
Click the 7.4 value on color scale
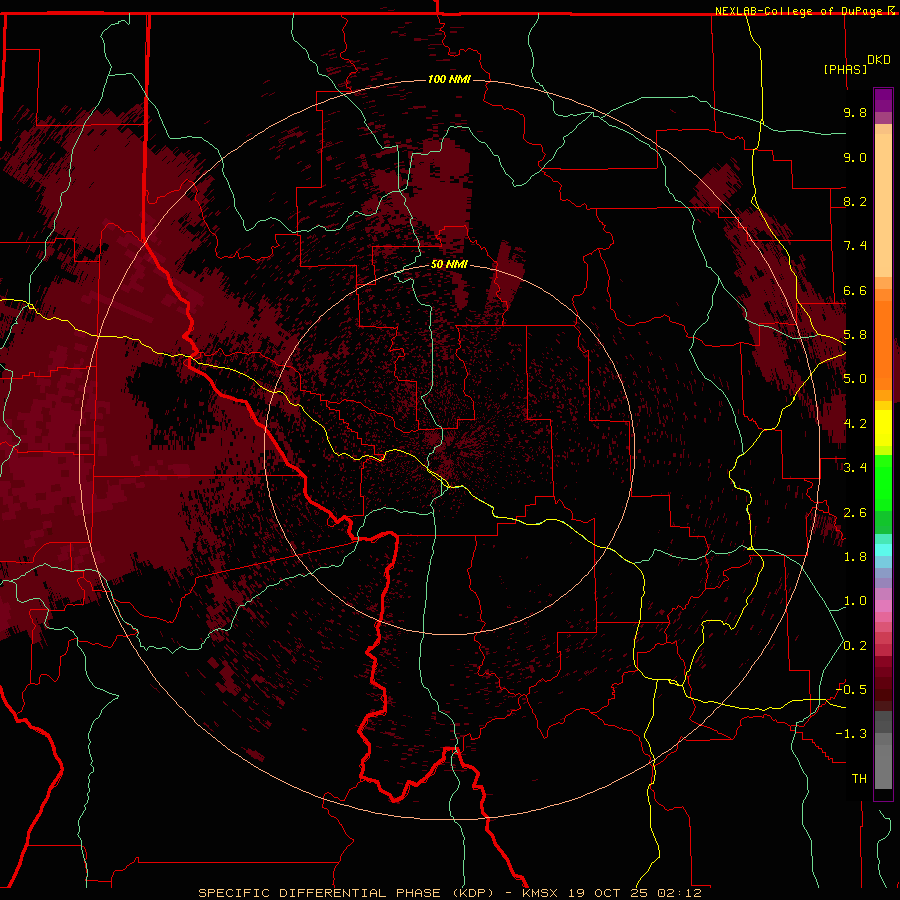coord(855,246)
